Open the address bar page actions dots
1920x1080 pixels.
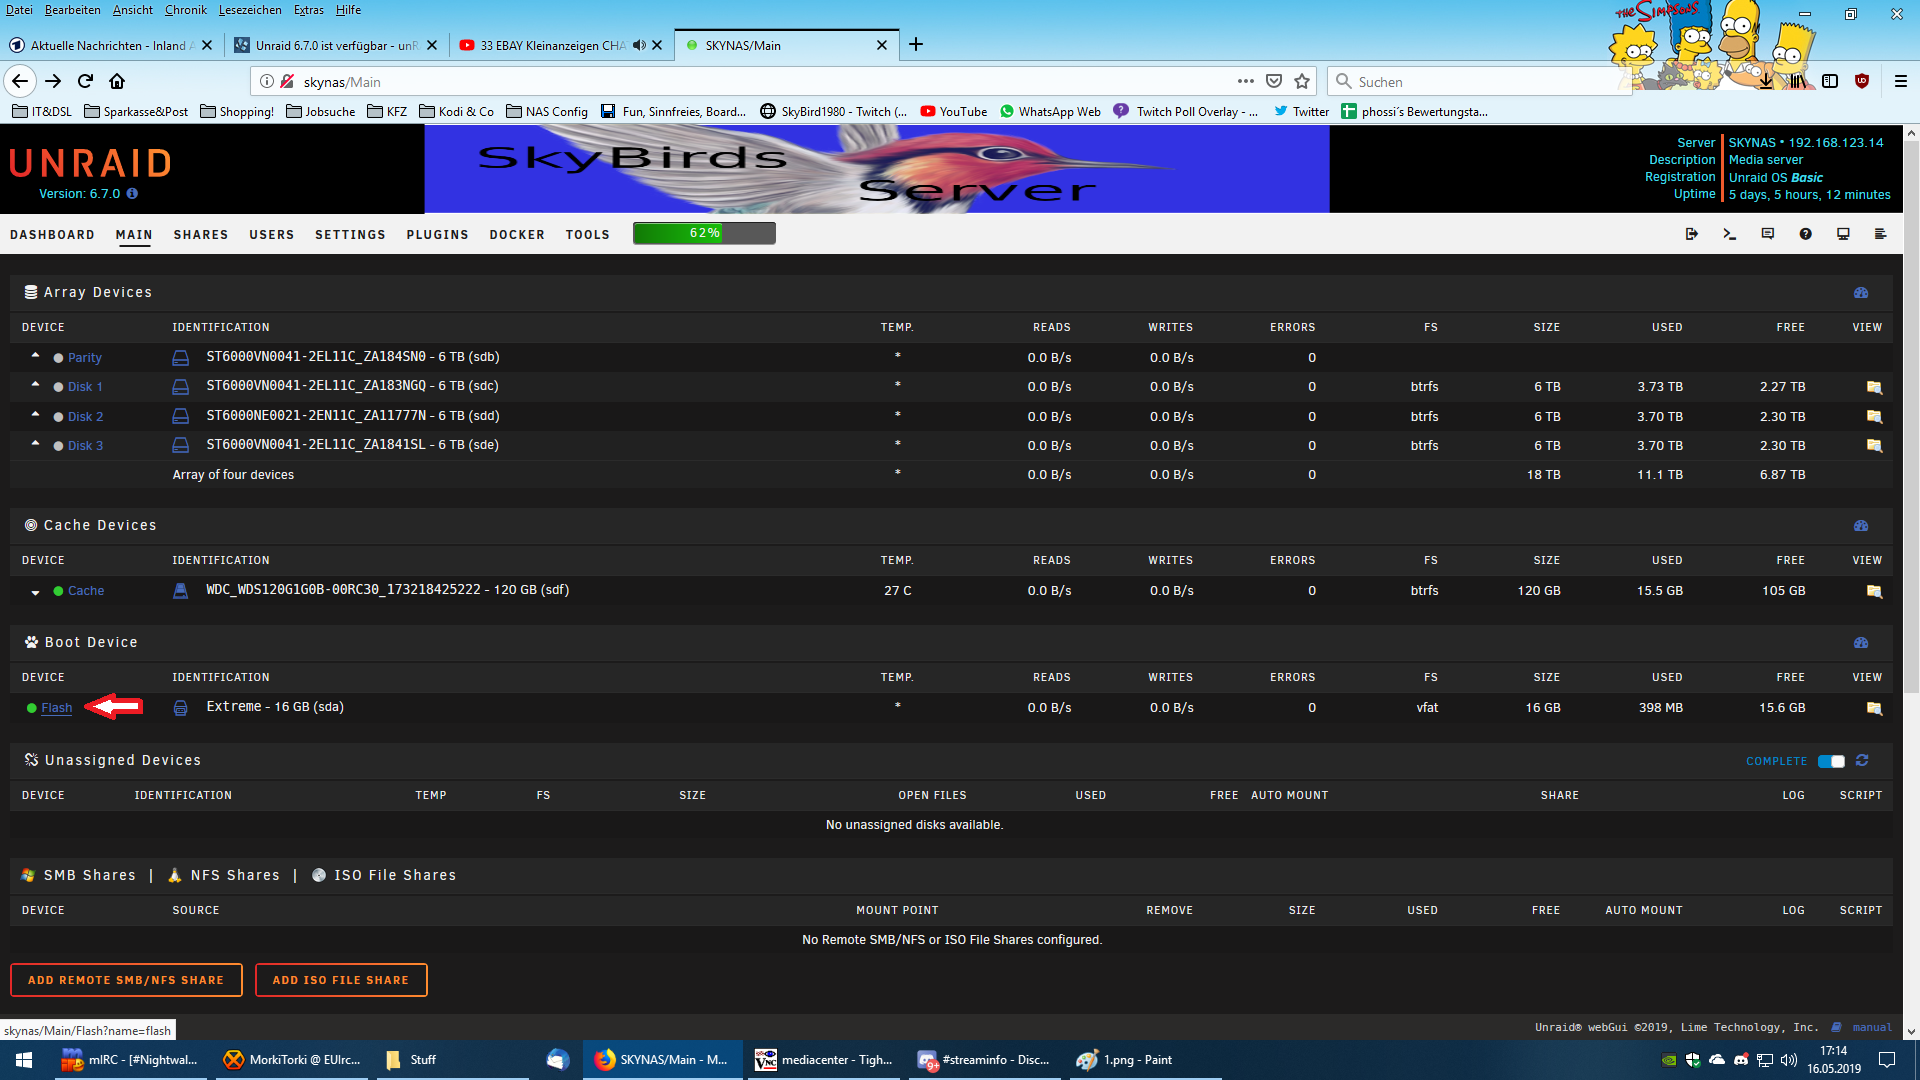click(x=1245, y=81)
